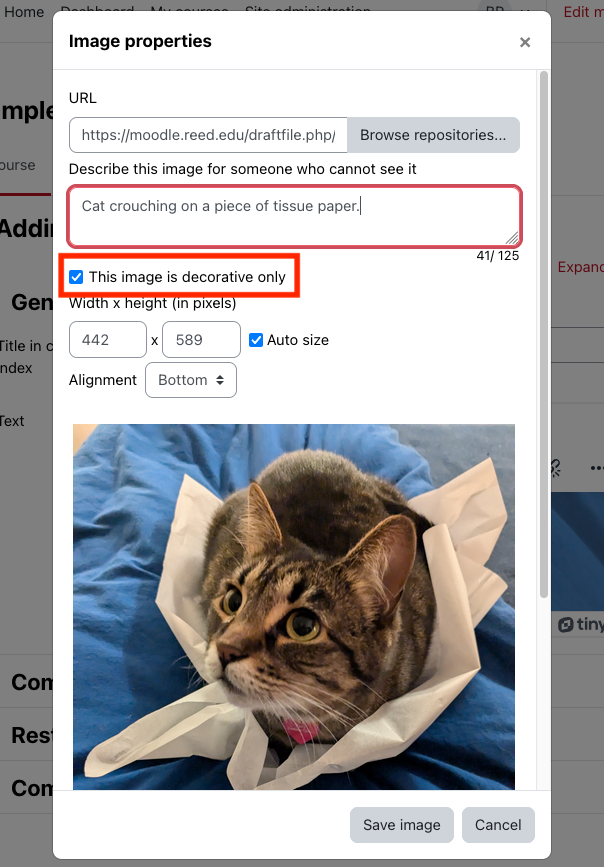Open the editor more options ellipsis
Viewport: 604px width, 867px height.
click(x=597, y=468)
